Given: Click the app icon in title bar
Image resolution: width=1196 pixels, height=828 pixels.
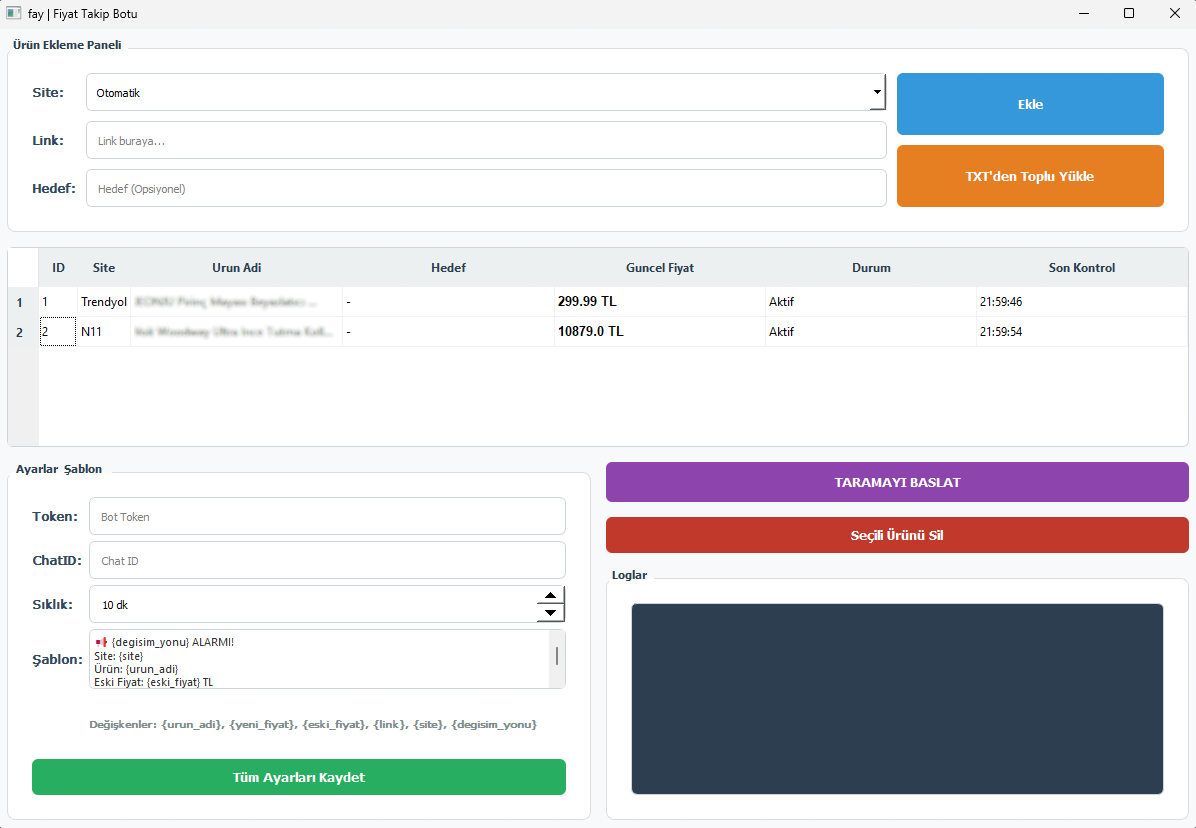Looking at the screenshot, I should click(14, 13).
